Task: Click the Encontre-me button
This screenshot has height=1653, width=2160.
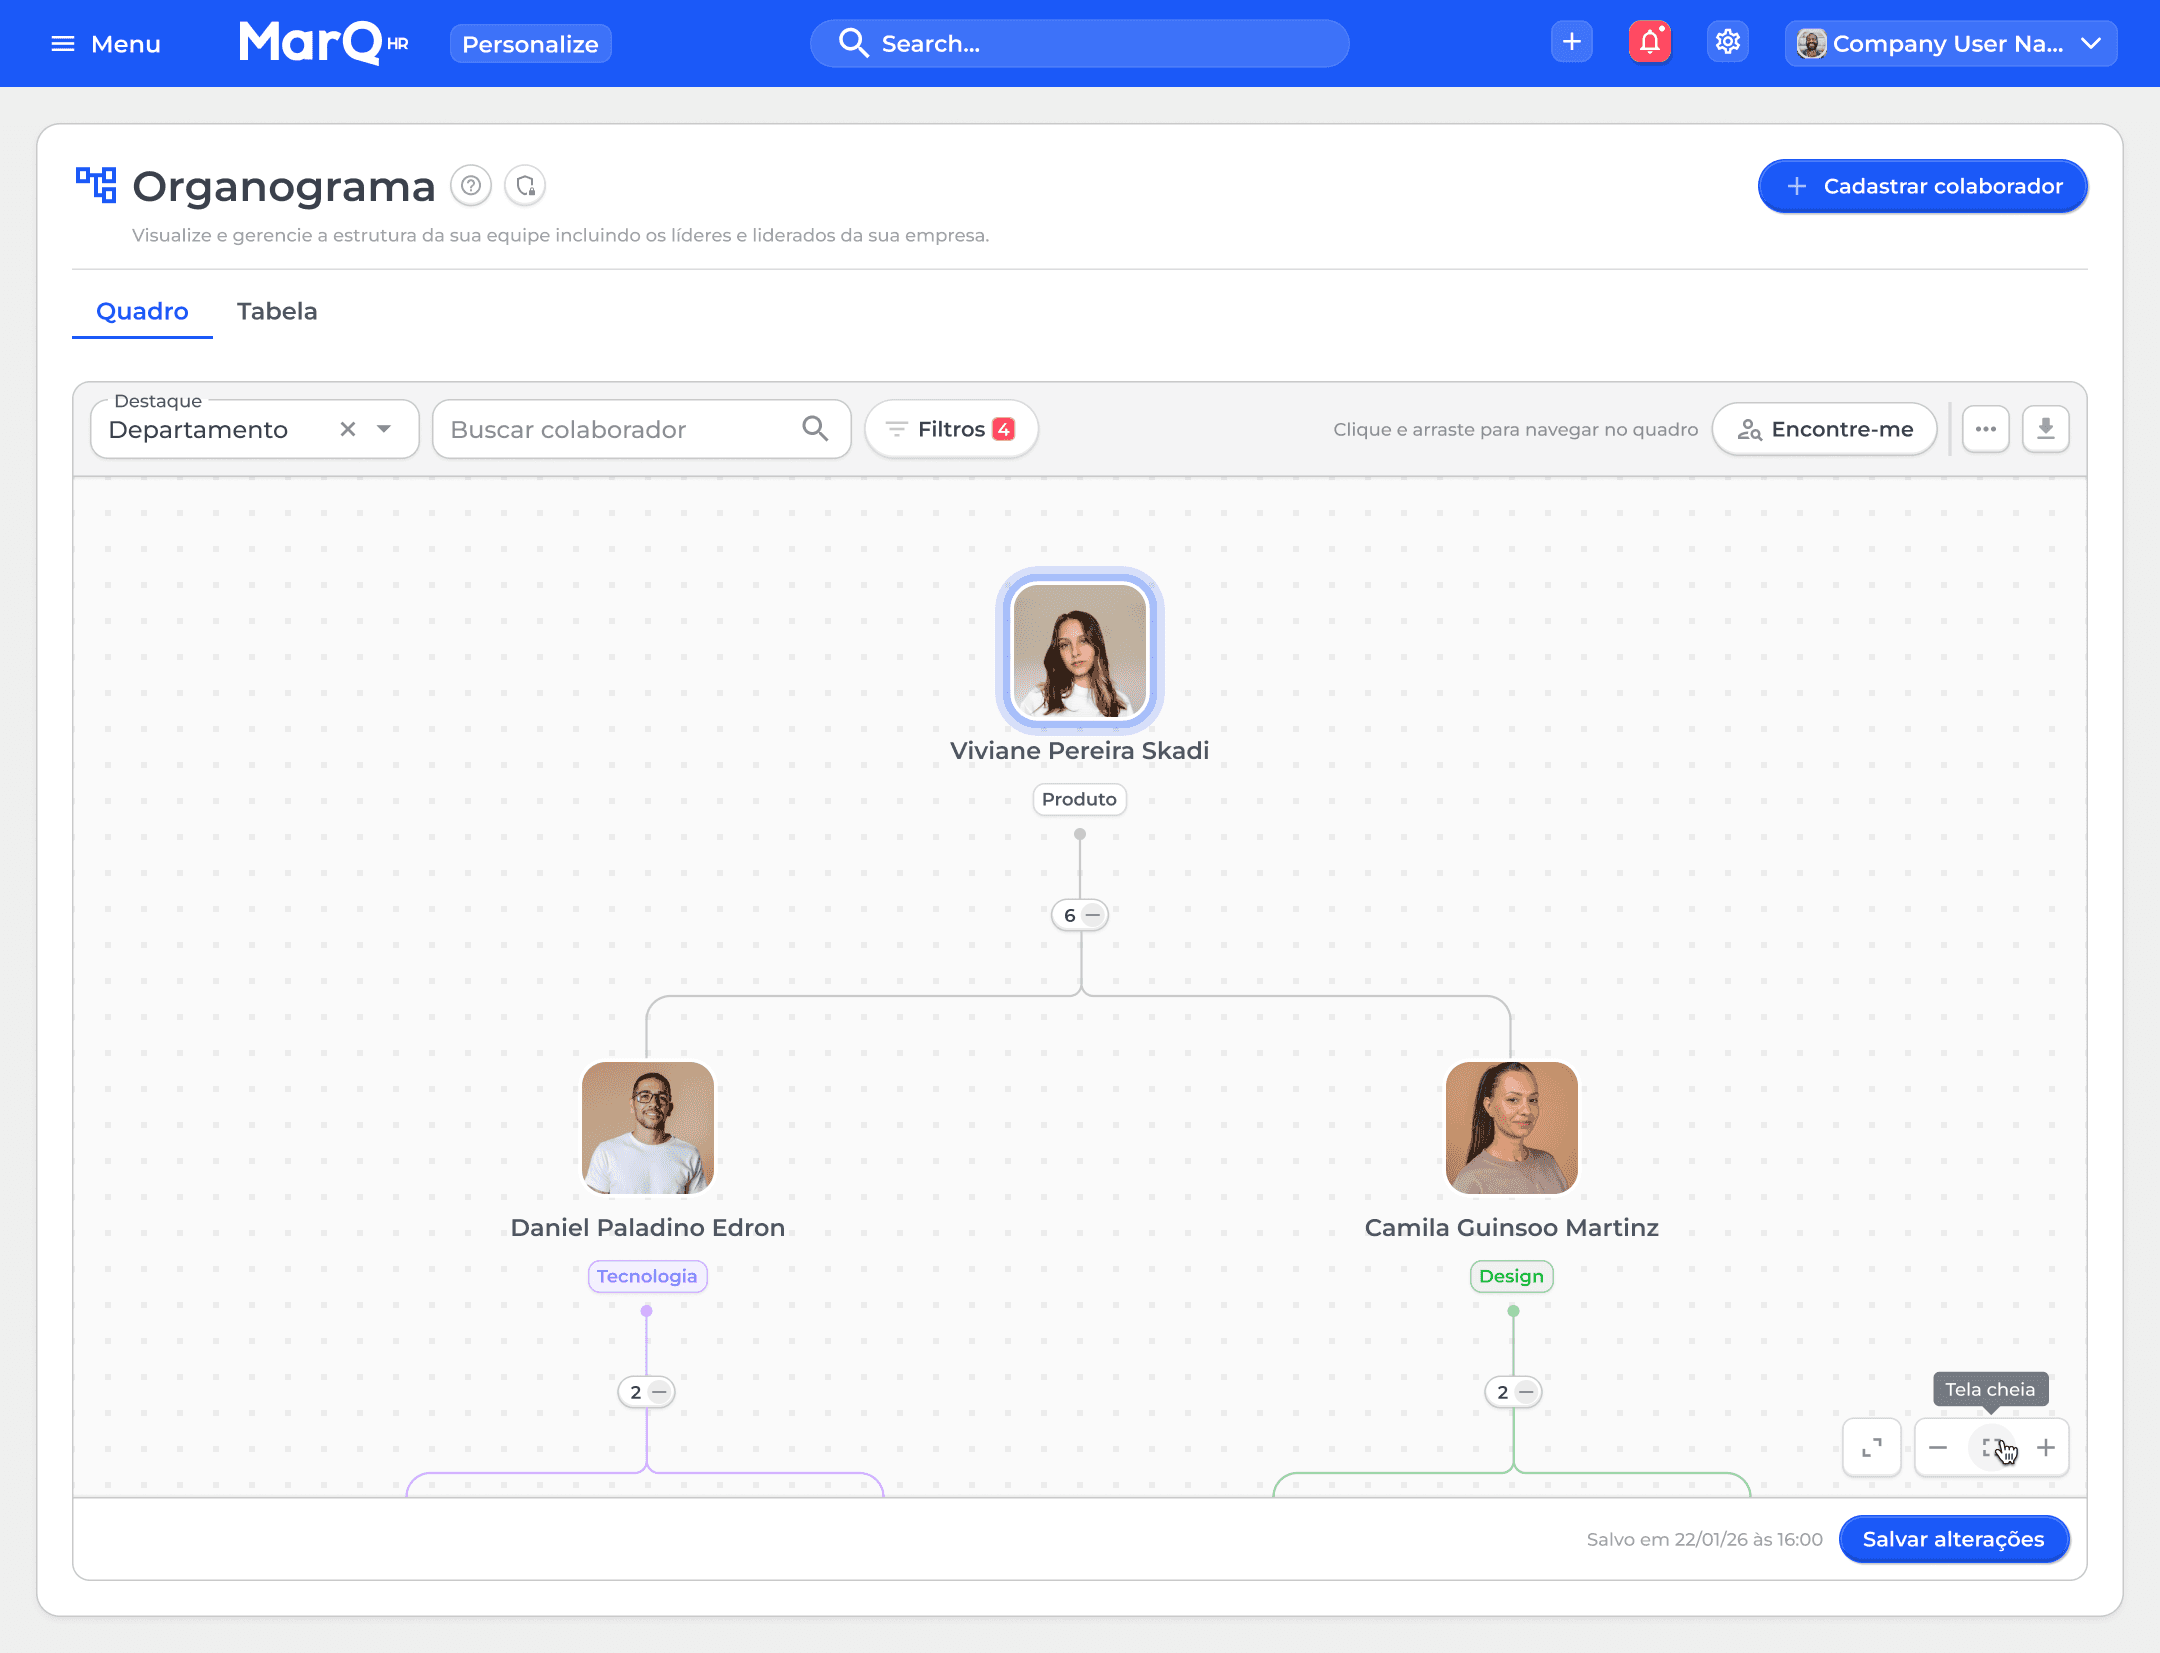Action: 1824,429
